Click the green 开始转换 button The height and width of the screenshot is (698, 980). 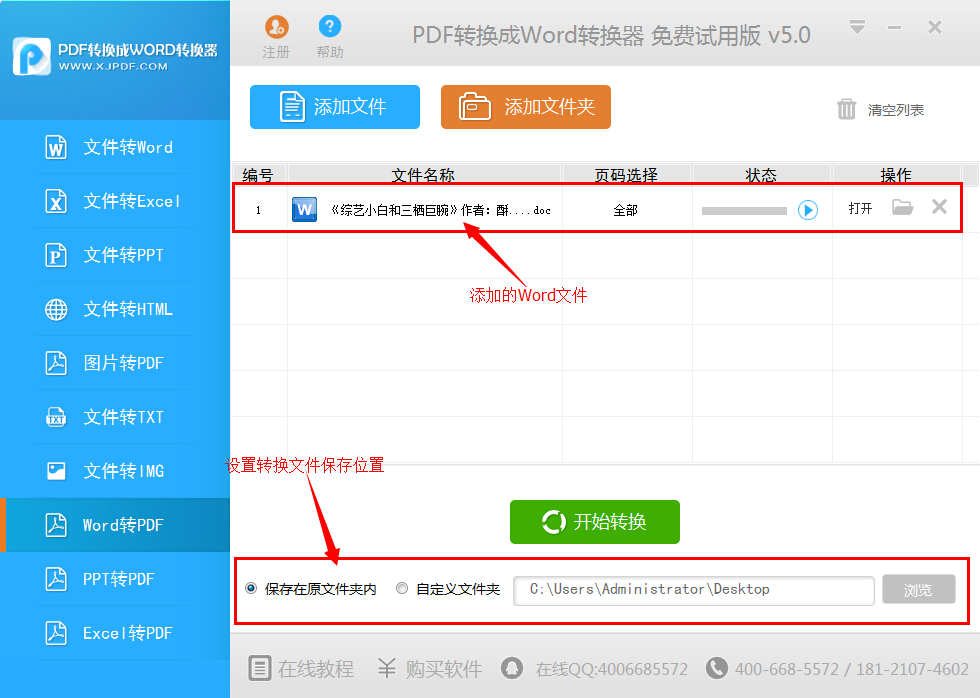point(594,522)
